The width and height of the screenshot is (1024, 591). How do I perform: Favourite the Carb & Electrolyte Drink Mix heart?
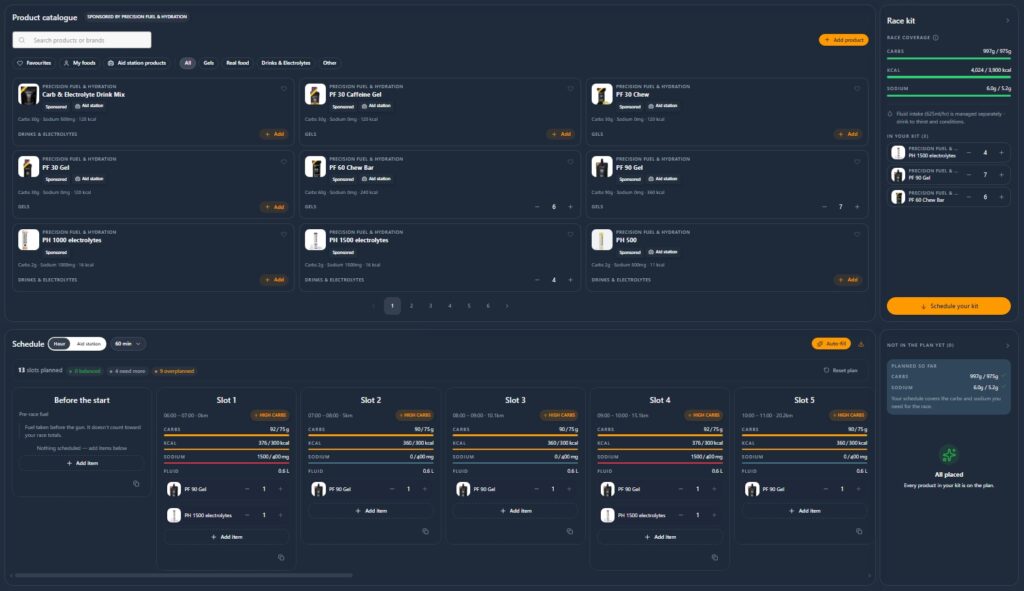pyautogui.click(x=283, y=89)
